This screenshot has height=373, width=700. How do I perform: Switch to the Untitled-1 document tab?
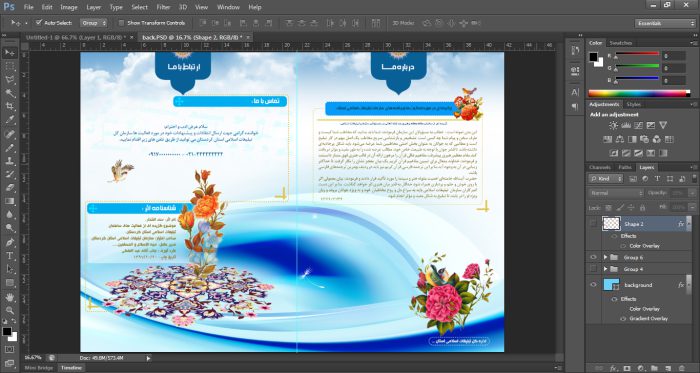click(x=77, y=37)
